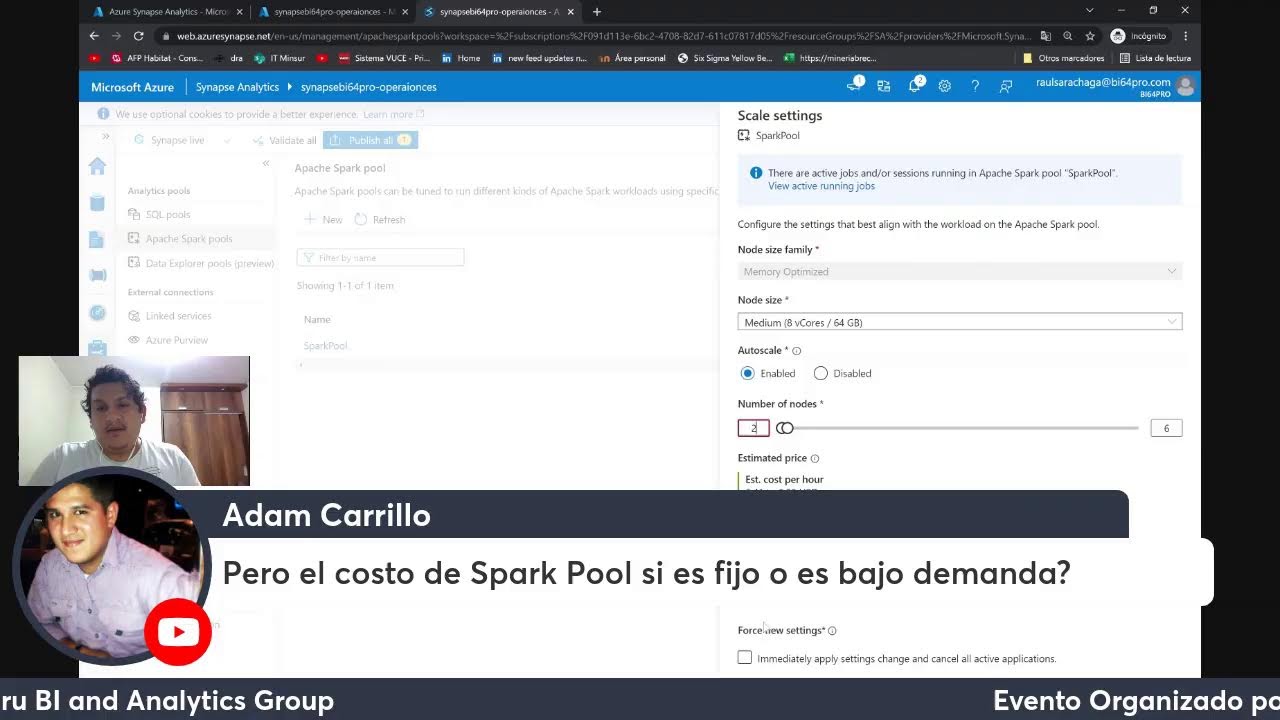Screen dimensions: 1280x720
Task: Open the Manage hub toolbox icon
Action: tap(97, 348)
